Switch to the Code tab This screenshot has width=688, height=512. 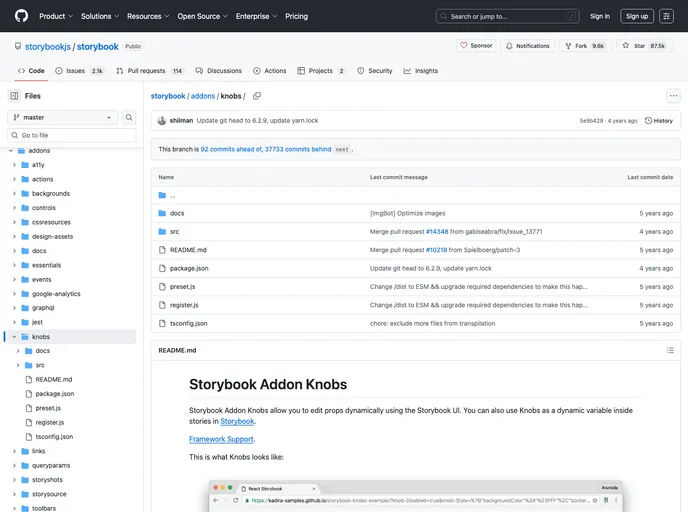(x=31, y=71)
